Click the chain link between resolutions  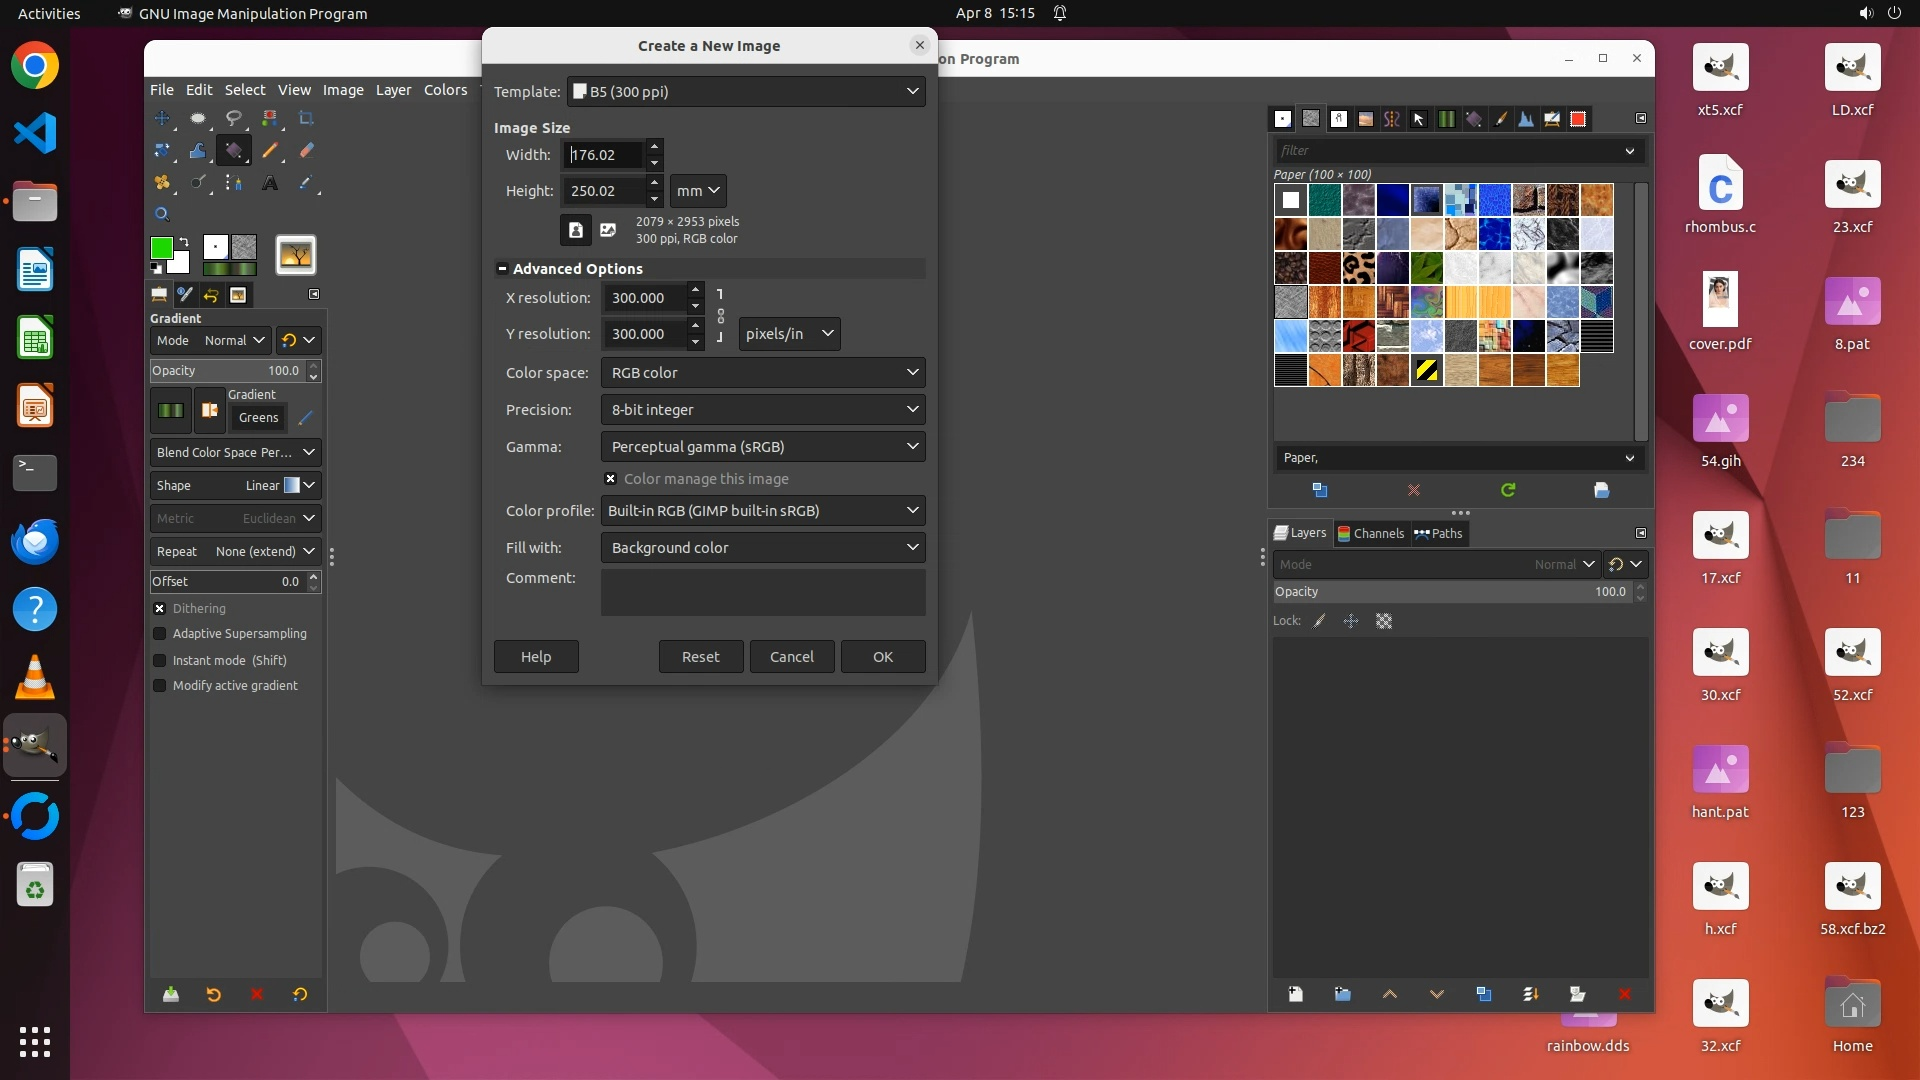click(x=720, y=316)
